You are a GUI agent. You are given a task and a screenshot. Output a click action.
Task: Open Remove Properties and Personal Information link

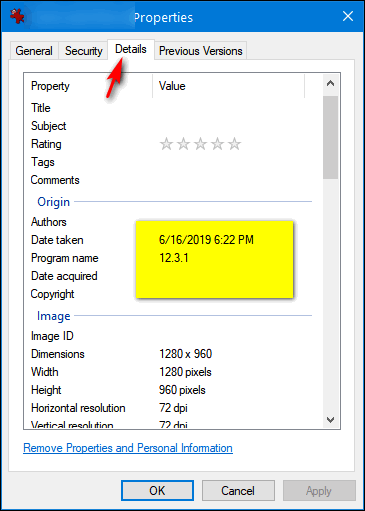coord(128,448)
